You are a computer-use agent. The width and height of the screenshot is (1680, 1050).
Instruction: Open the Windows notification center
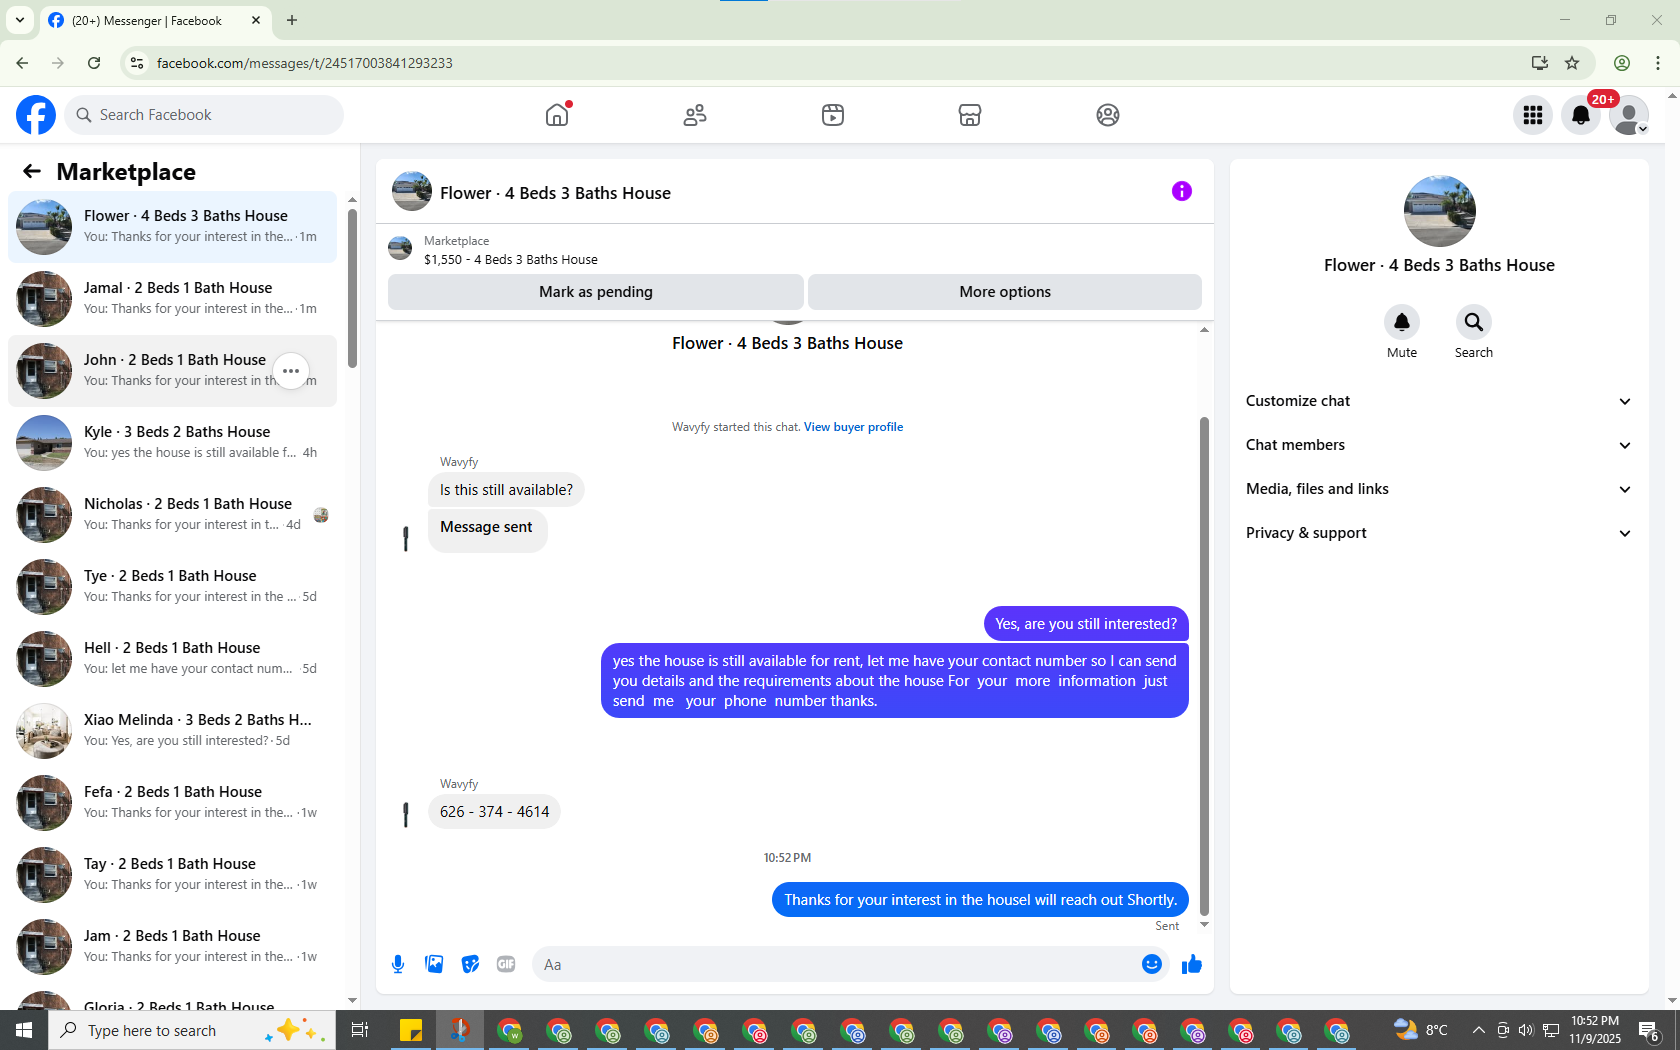(1650, 1030)
